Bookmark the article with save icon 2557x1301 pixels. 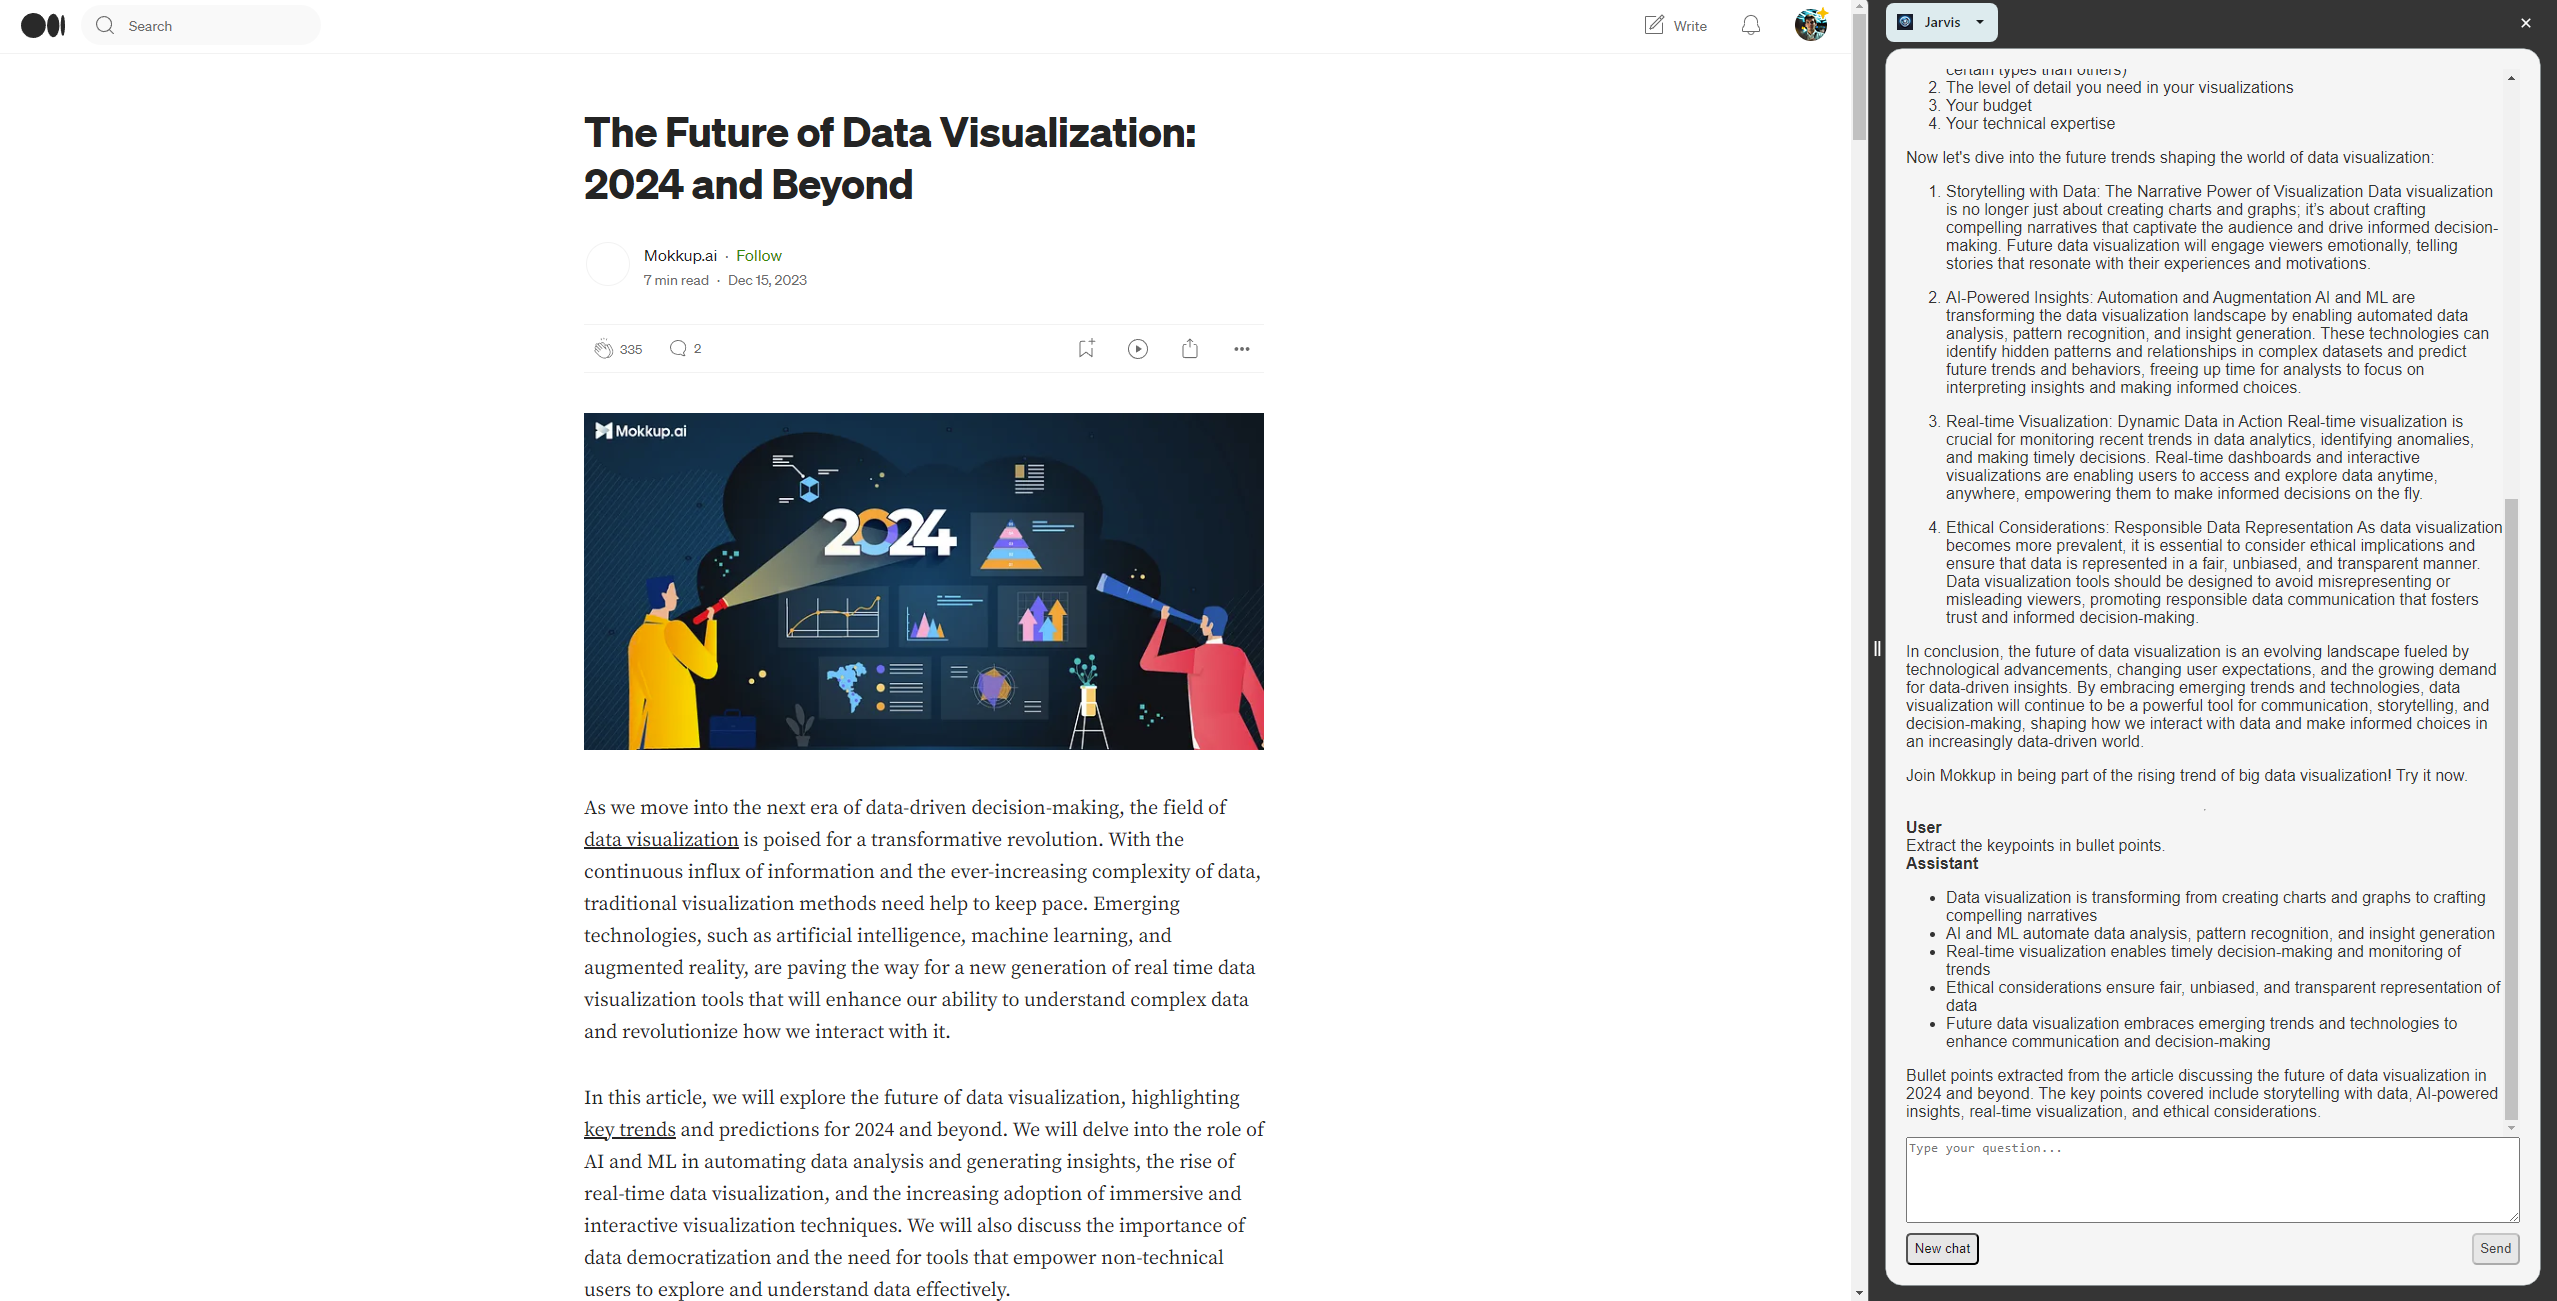click(x=1086, y=348)
